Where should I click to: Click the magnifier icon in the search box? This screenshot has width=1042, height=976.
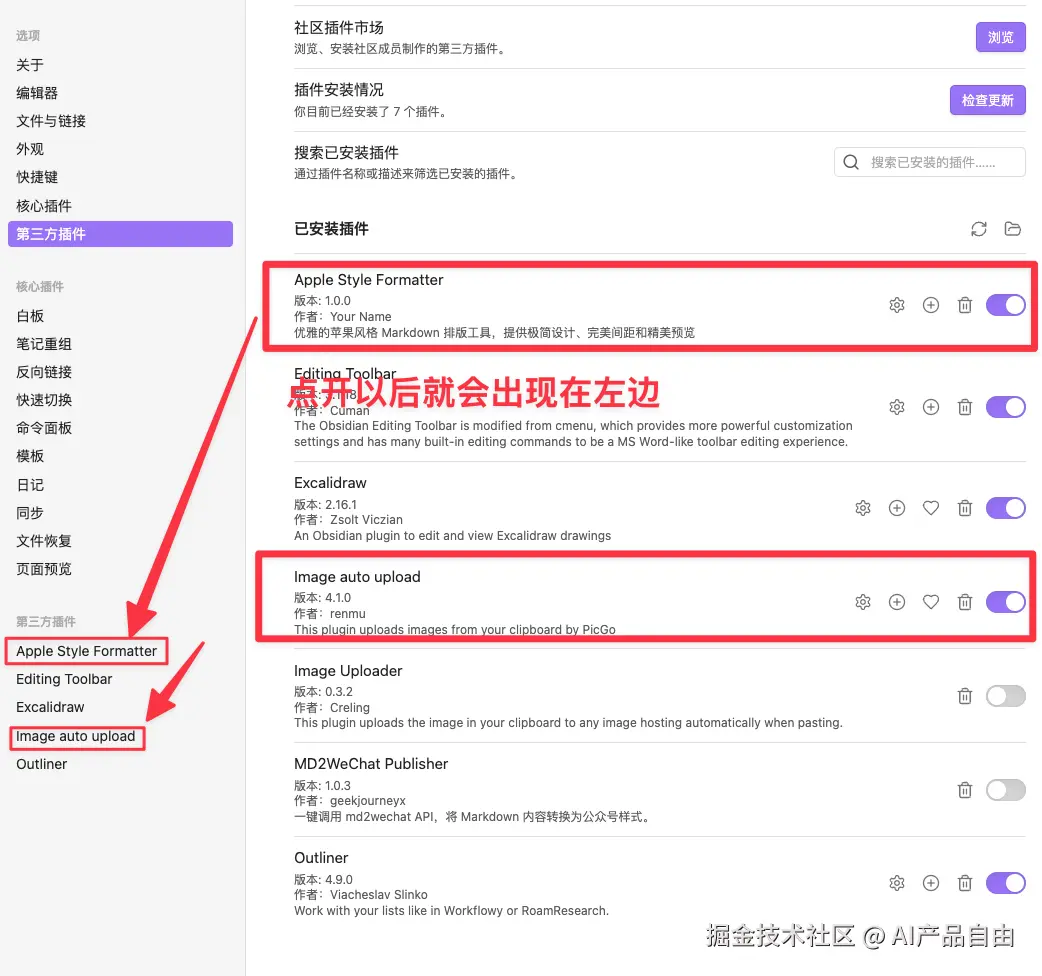(851, 162)
